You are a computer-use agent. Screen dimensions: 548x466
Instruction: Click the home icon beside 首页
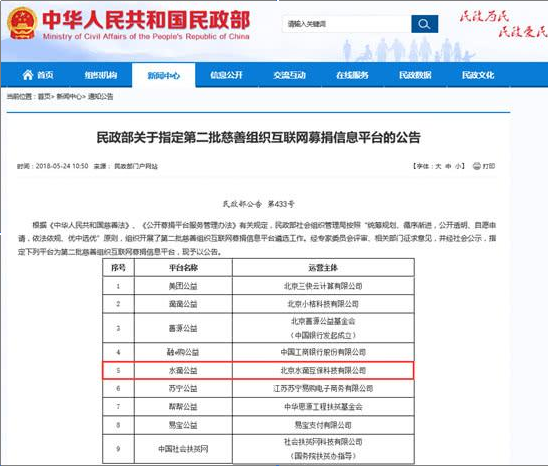tap(28, 74)
